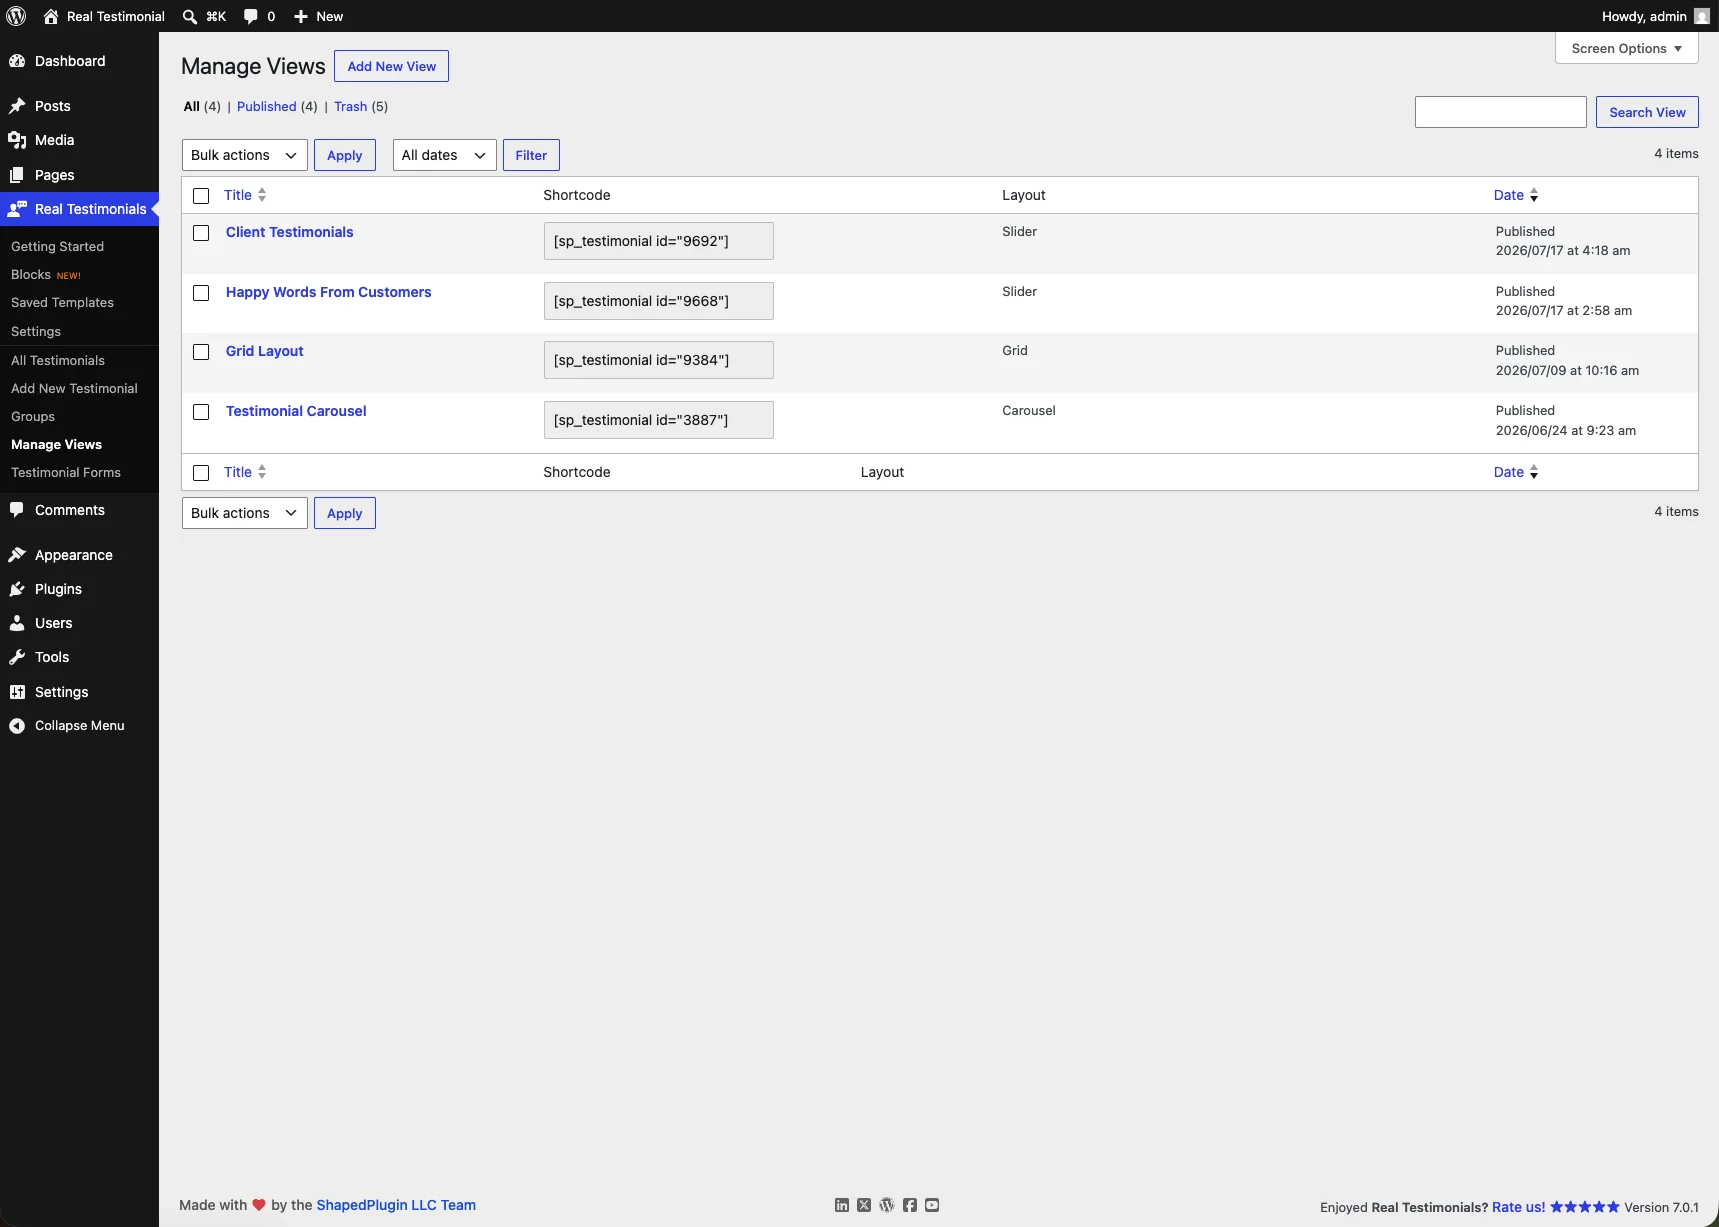Select the shortcode field with id 3887
The height and width of the screenshot is (1227, 1719).
[x=659, y=420]
